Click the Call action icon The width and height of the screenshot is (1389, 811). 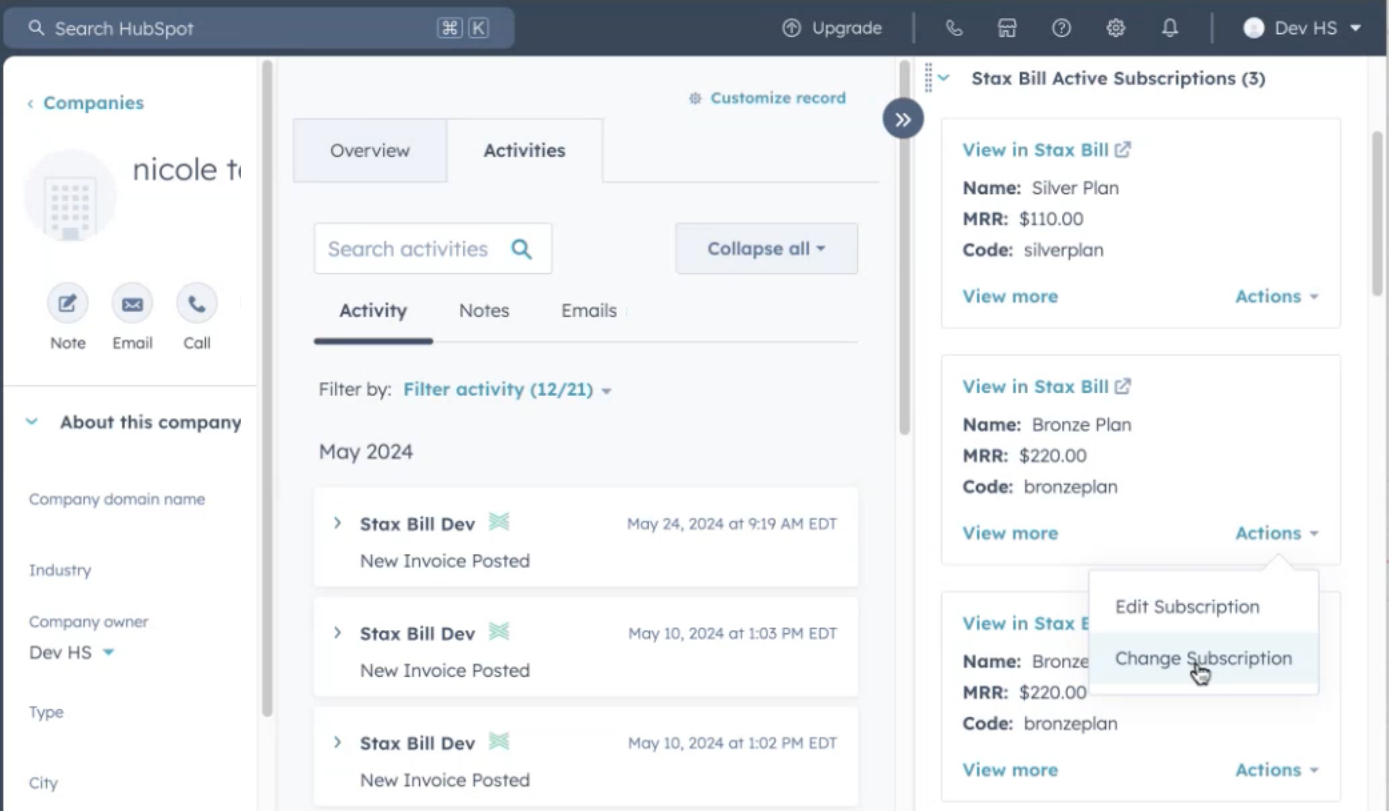(197, 303)
